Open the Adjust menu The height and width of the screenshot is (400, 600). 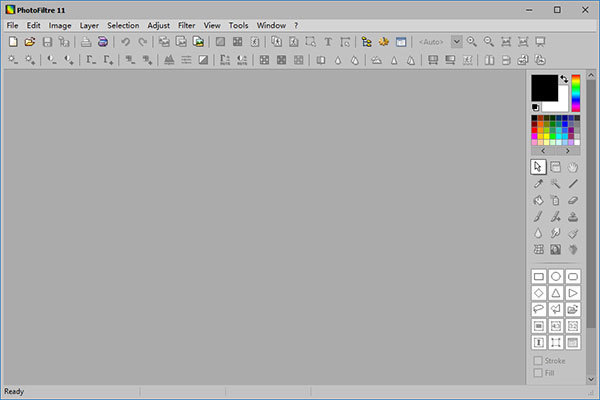158,26
